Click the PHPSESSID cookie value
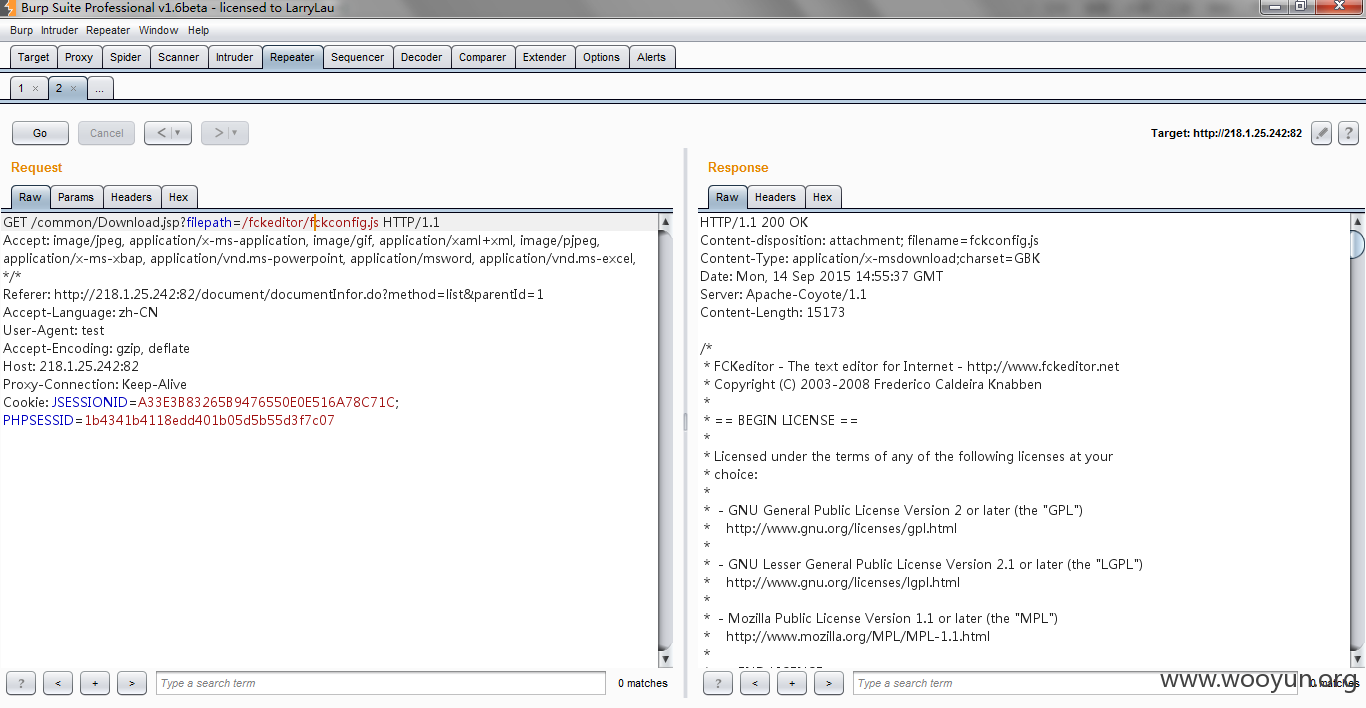This screenshot has height=708, width=1366. [x=209, y=420]
